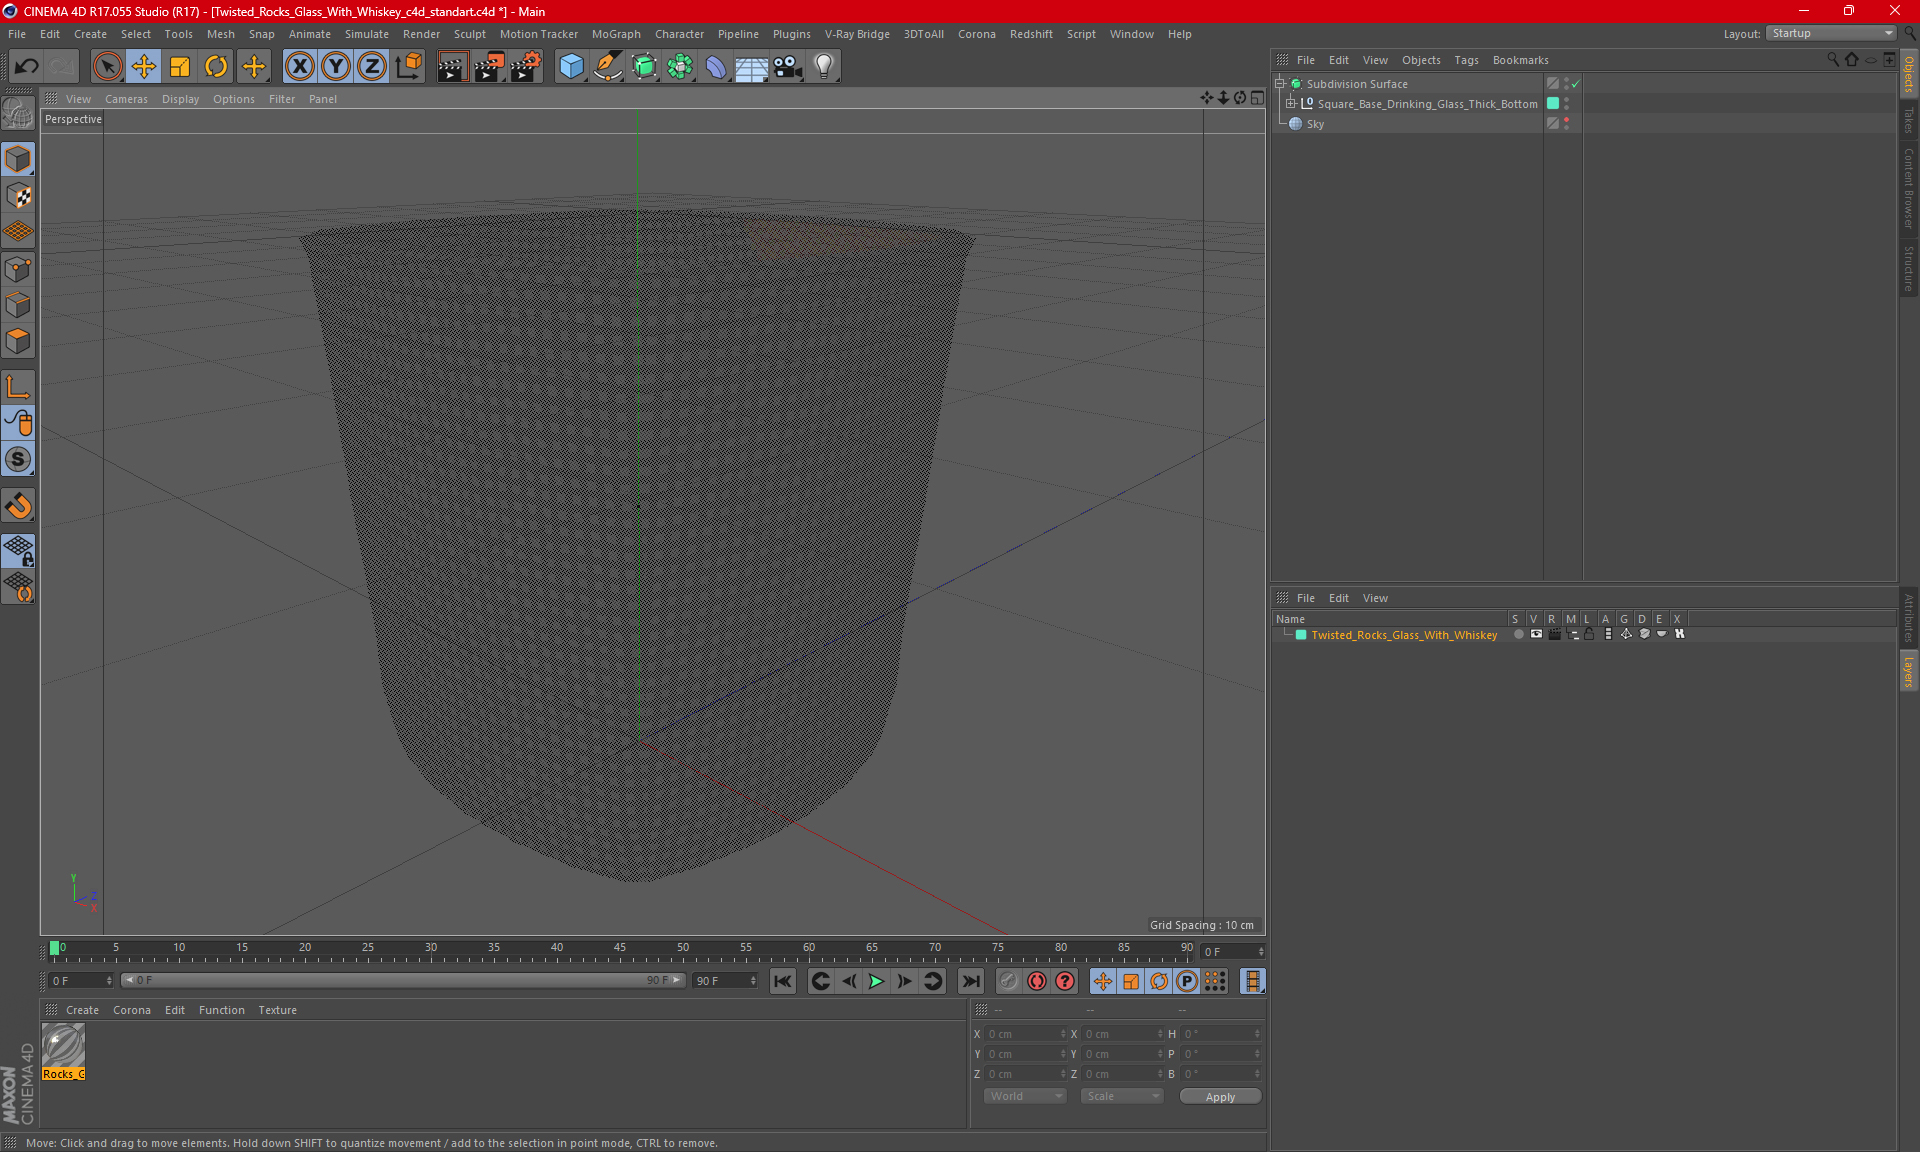Toggle Sky visibility dots
1920x1152 pixels.
[1566, 123]
